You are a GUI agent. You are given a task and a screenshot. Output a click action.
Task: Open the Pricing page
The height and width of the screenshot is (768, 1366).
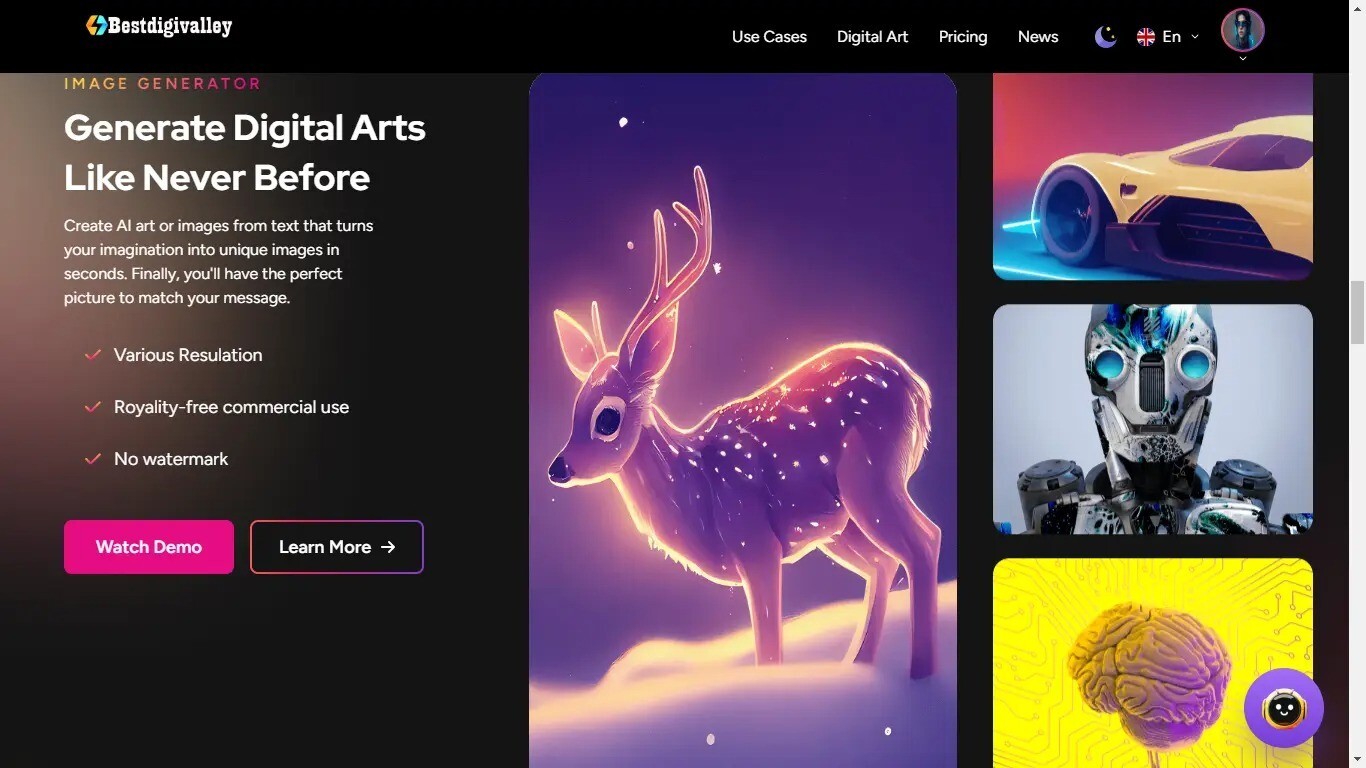963,37
